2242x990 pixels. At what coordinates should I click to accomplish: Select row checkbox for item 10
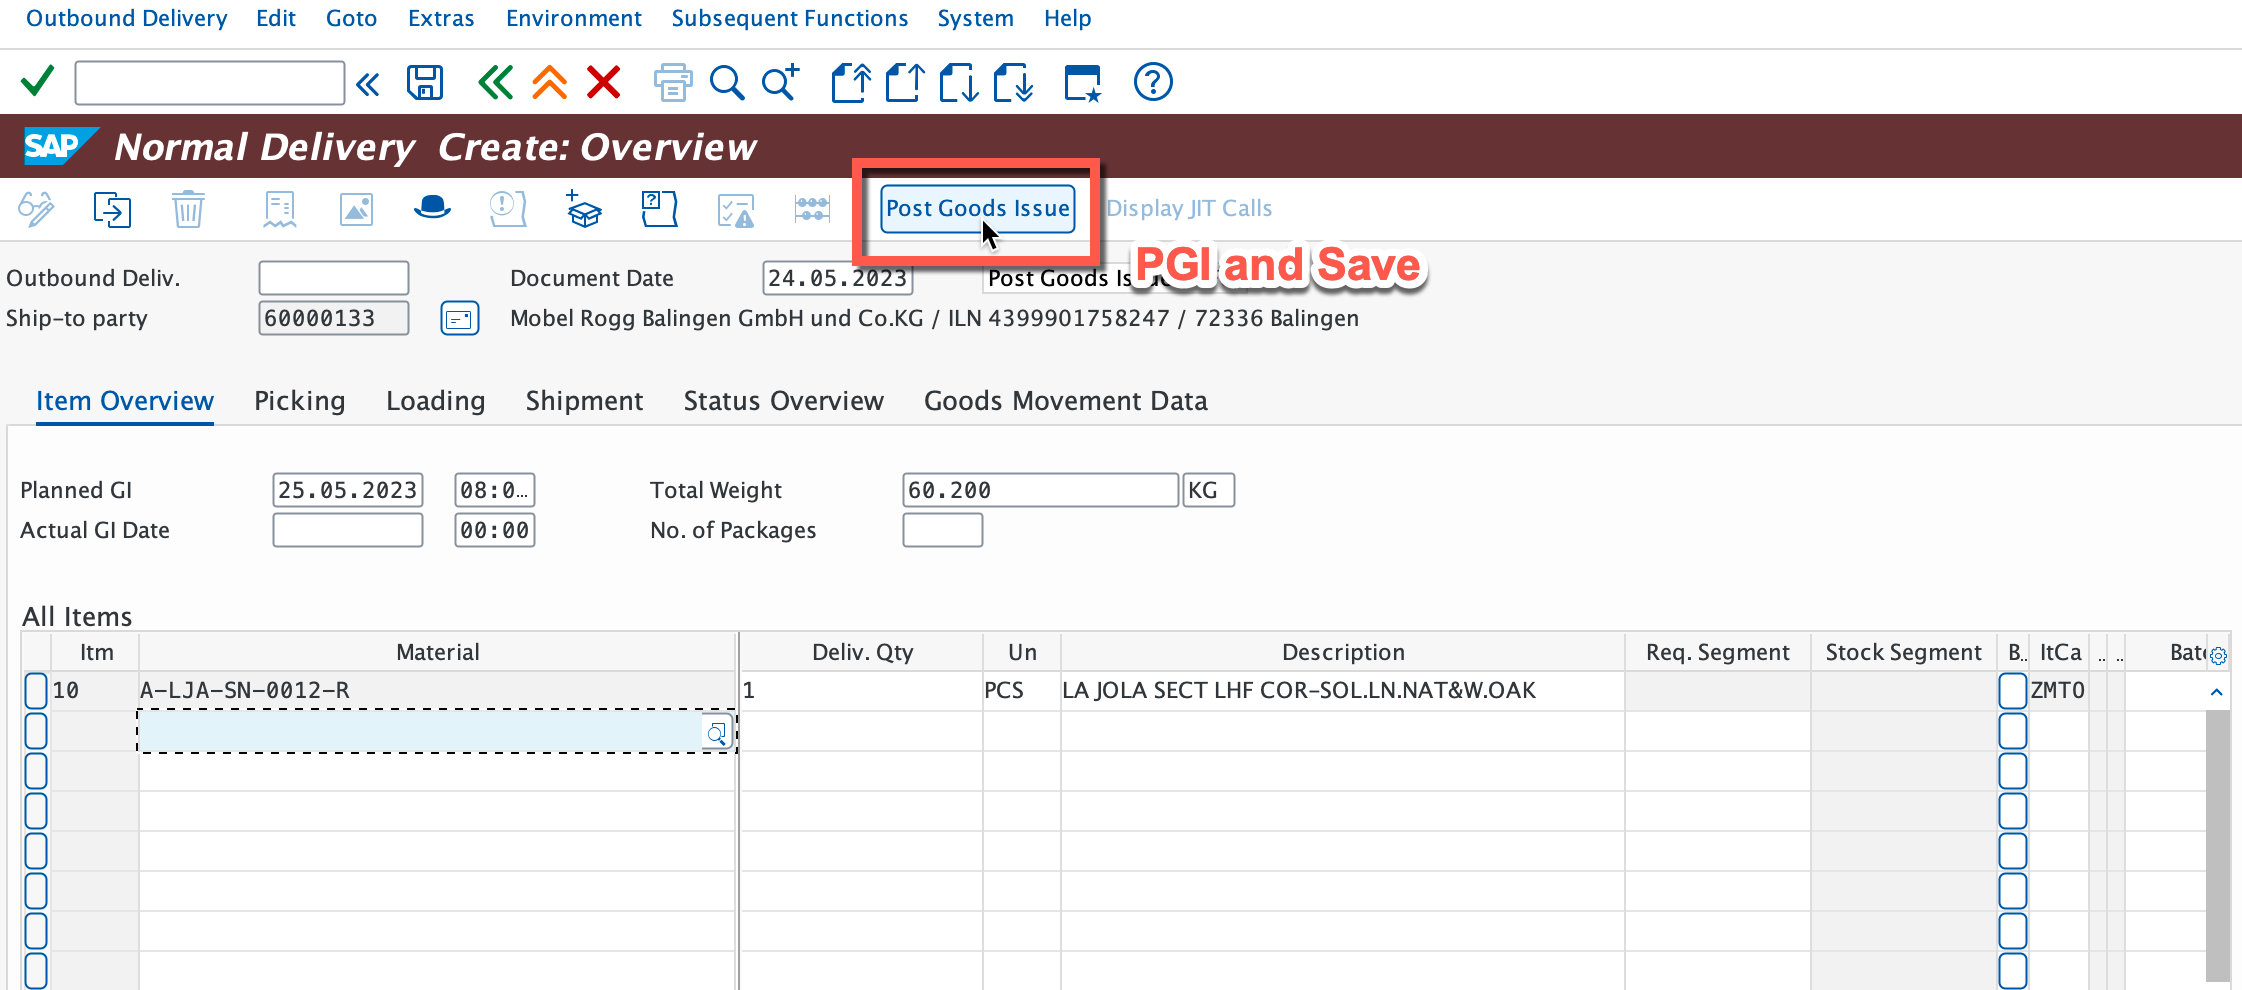pyautogui.click(x=36, y=691)
